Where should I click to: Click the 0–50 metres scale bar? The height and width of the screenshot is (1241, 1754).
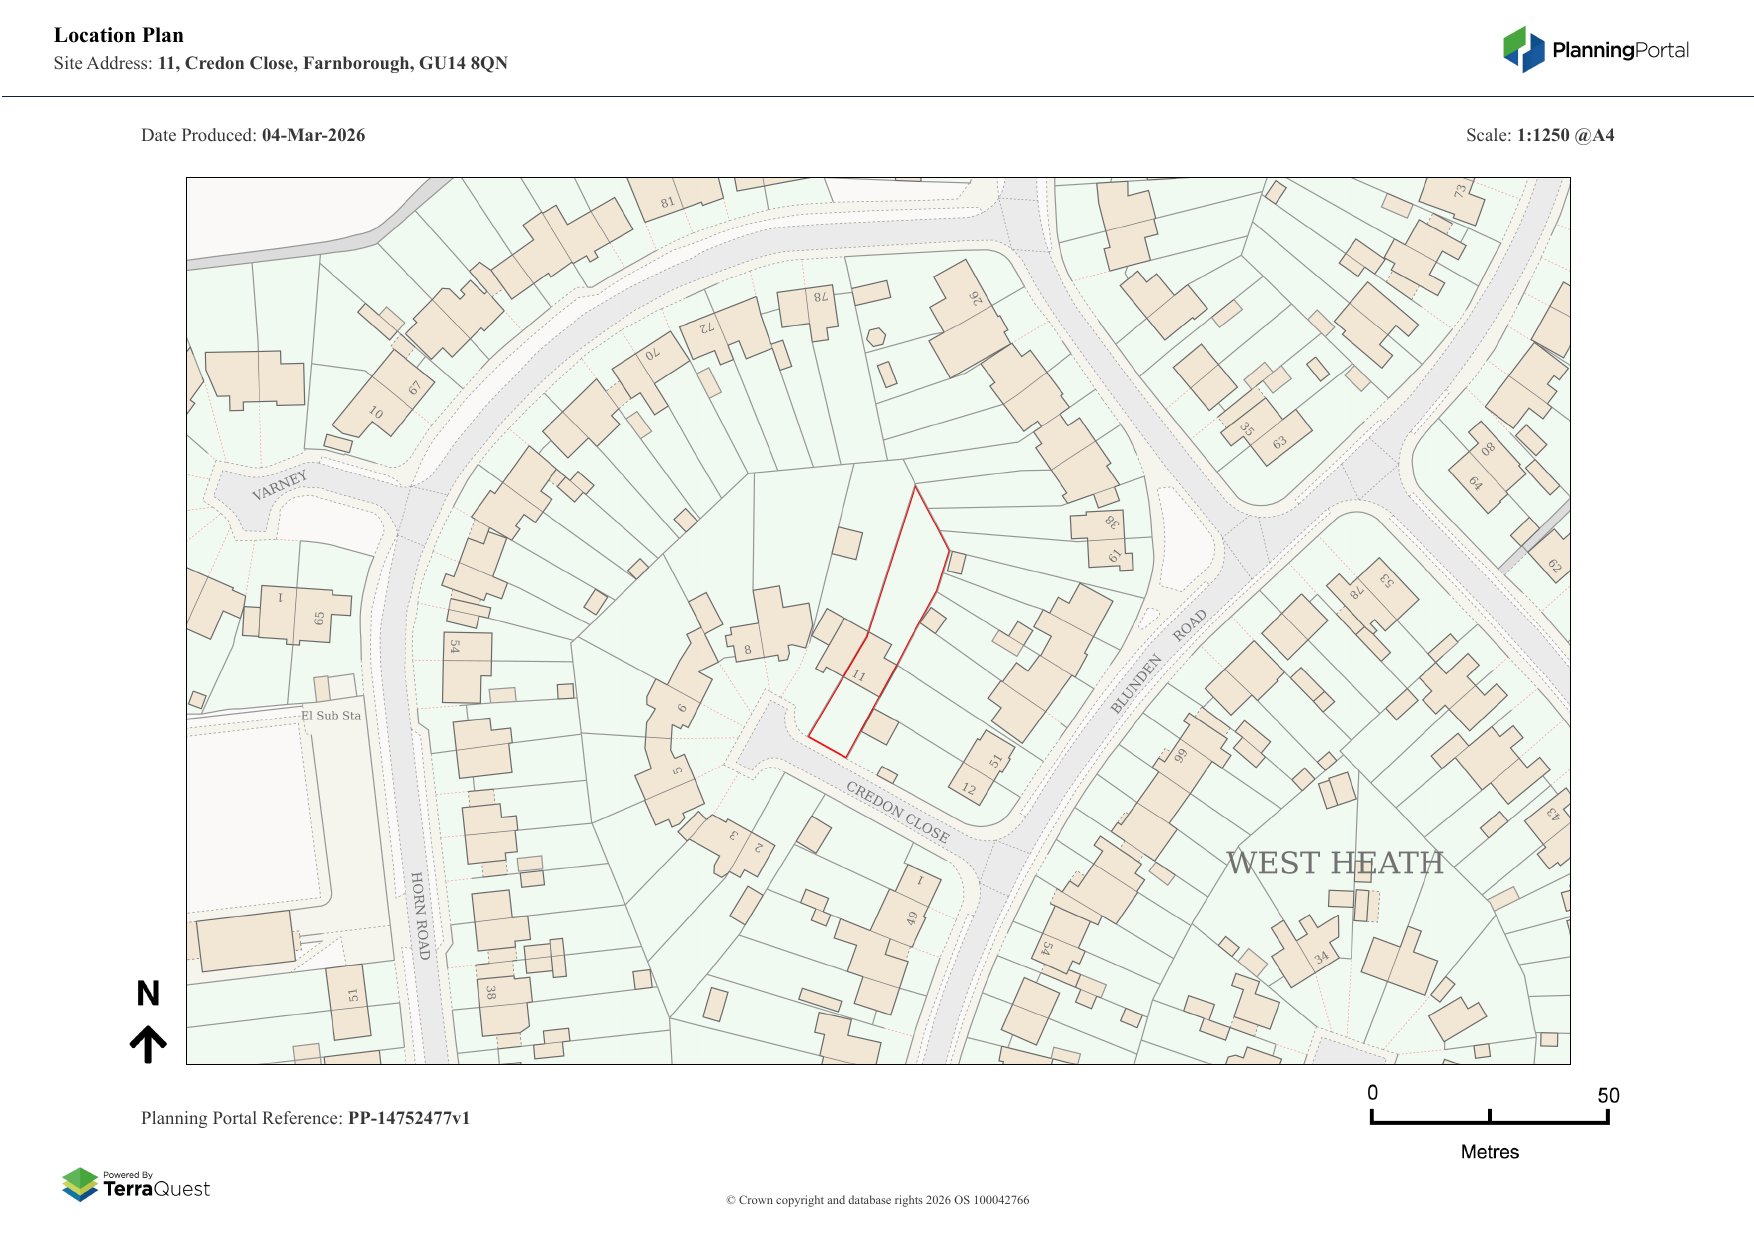click(x=1489, y=1117)
